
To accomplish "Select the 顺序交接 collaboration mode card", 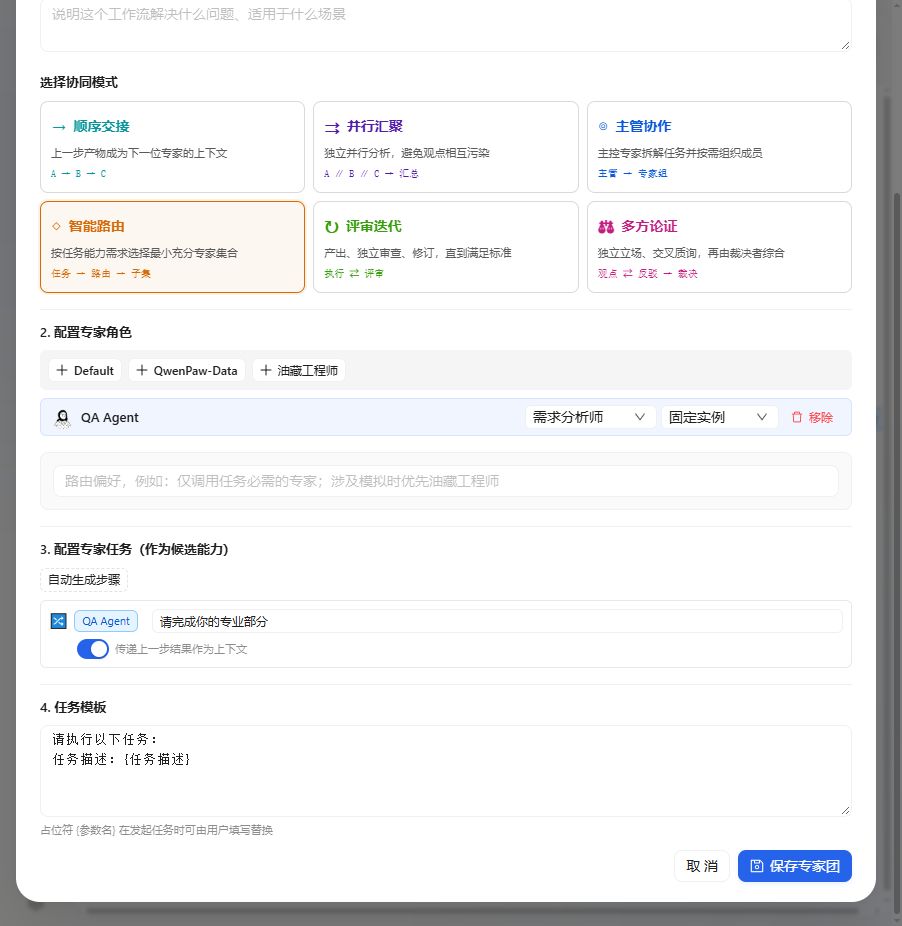I will (x=172, y=147).
